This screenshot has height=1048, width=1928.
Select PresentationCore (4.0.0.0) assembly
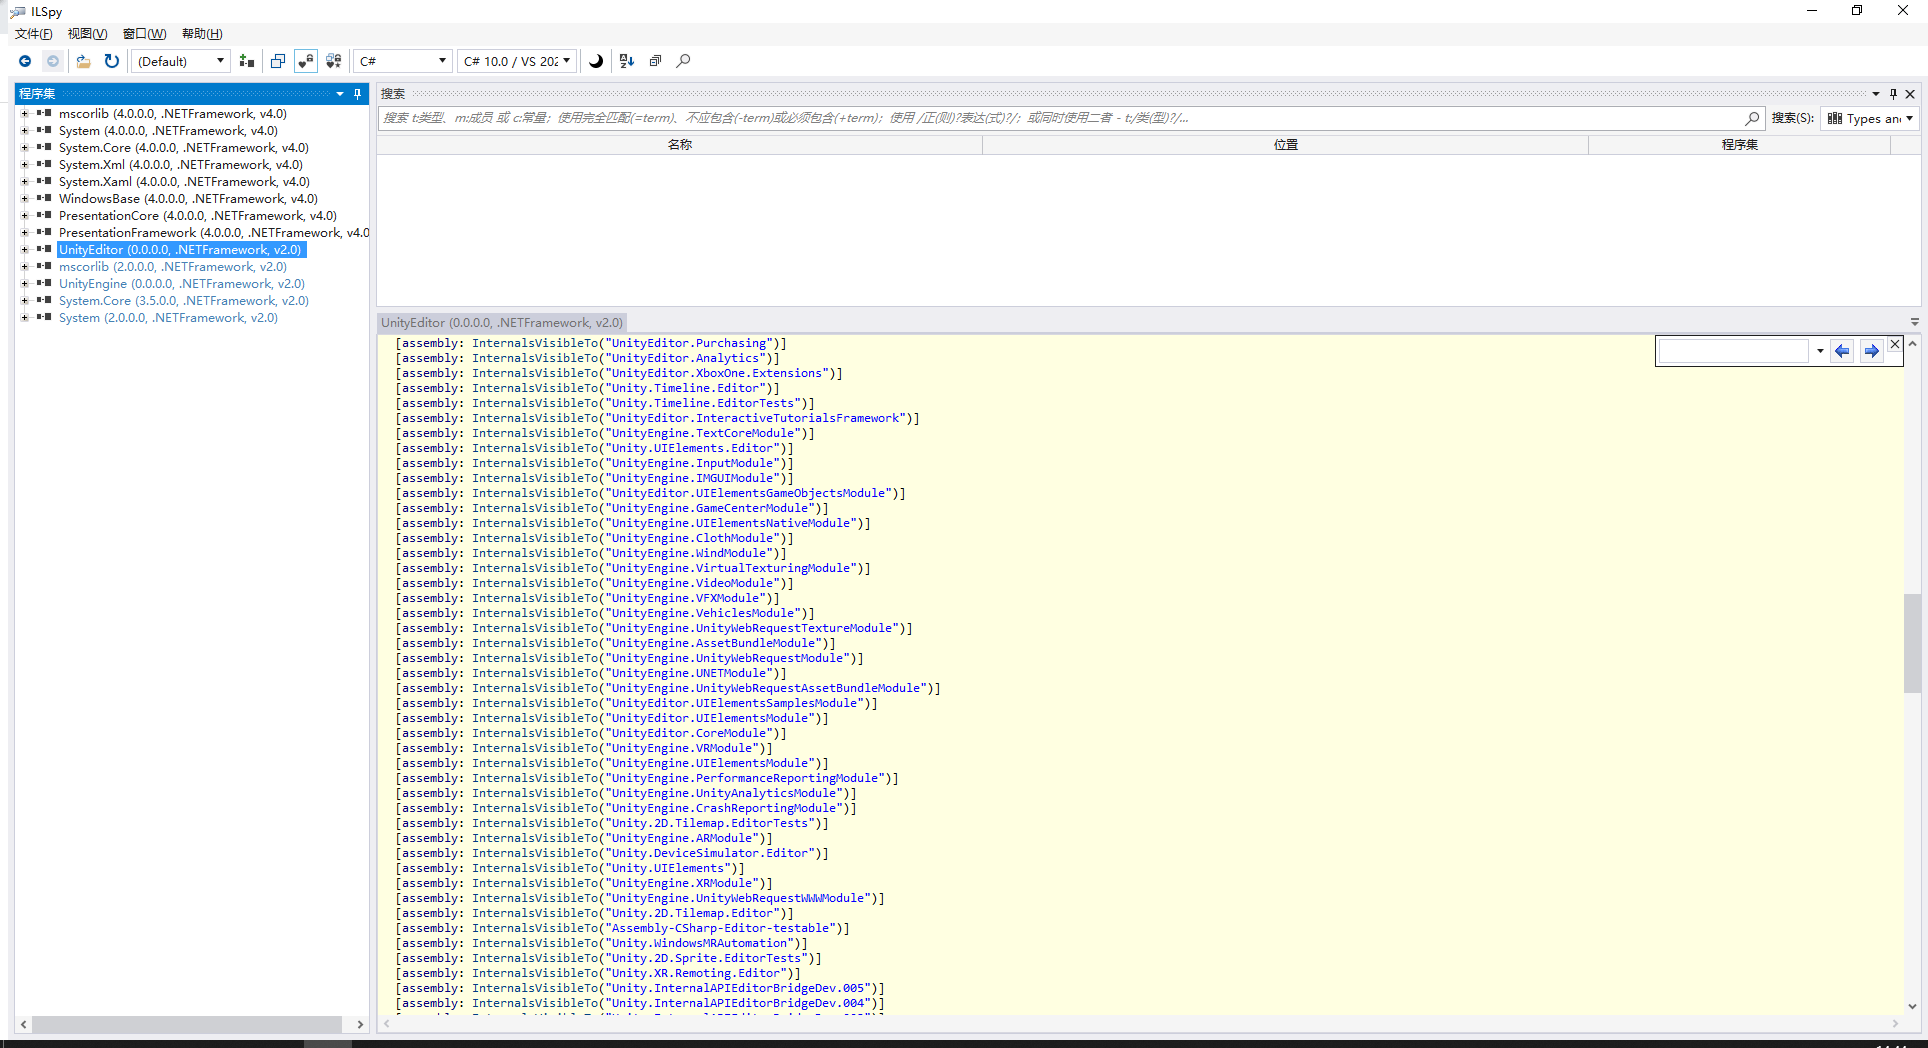pyautogui.click(x=198, y=216)
